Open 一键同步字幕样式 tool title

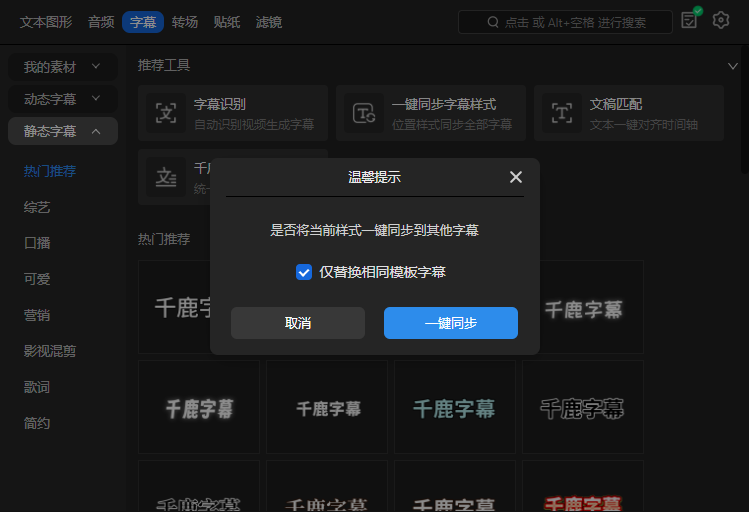coord(444,104)
